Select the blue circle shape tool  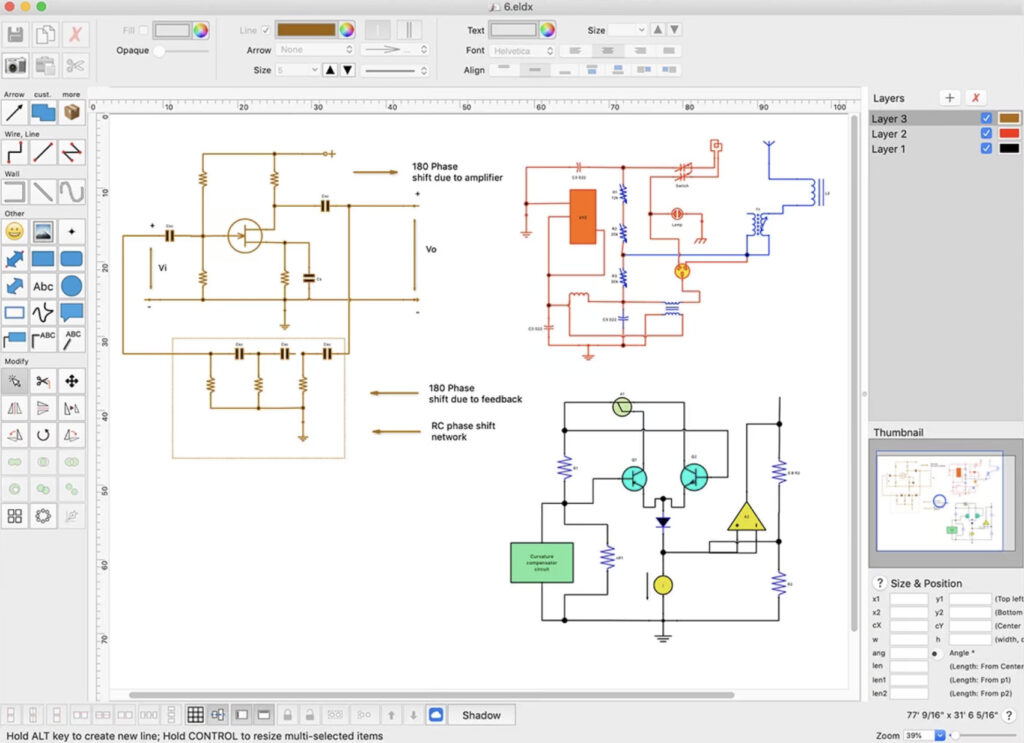pyautogui.click(x=72, y=286)
